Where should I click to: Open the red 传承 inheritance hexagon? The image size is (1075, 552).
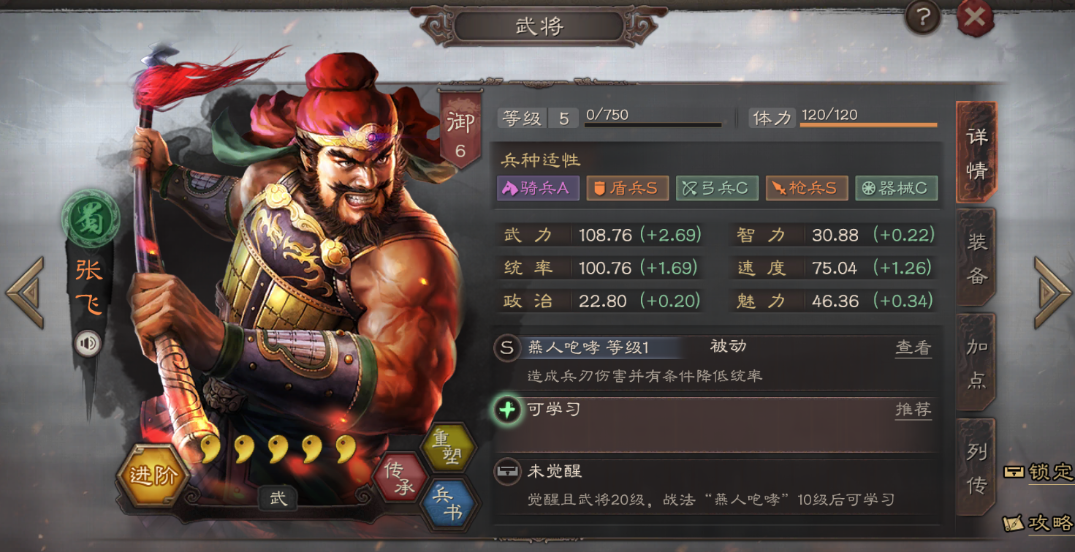[401, 477]
